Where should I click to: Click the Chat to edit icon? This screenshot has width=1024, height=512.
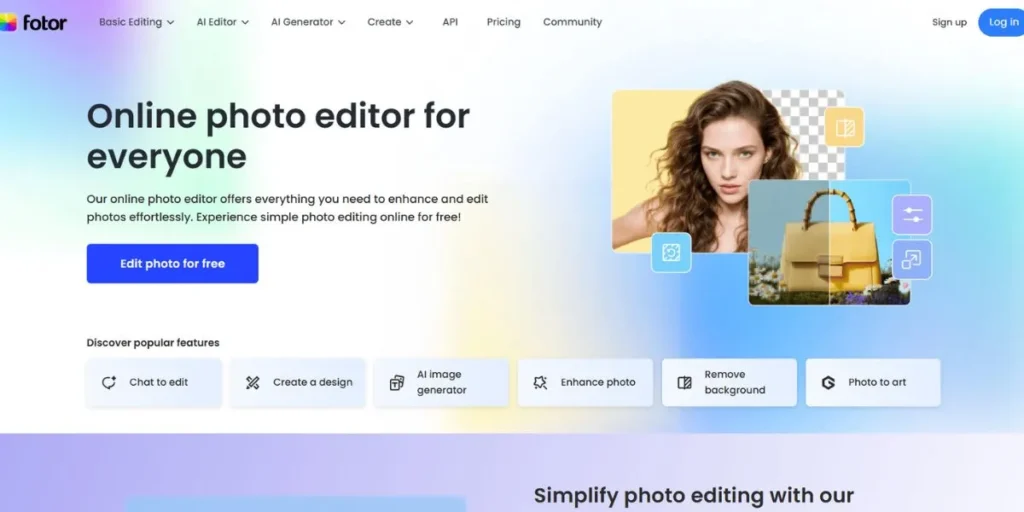110,382
